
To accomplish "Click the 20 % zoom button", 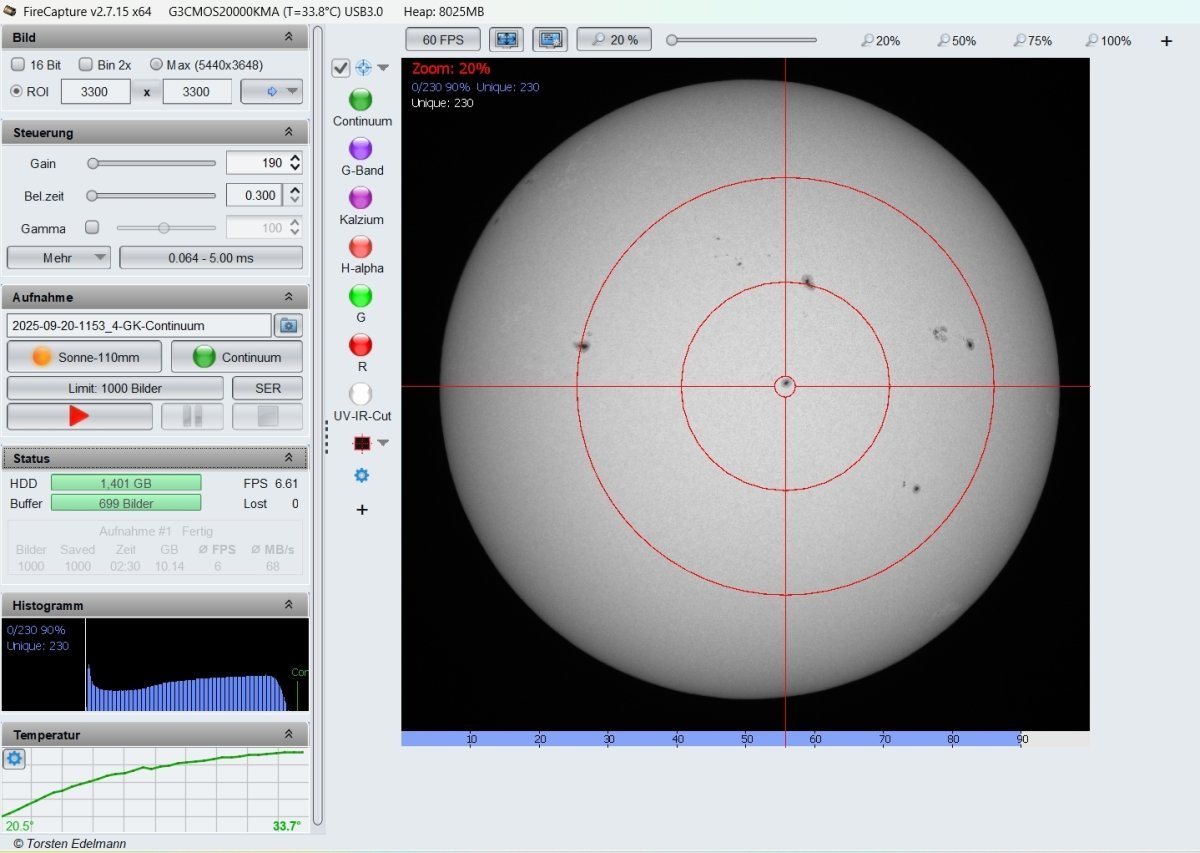I will tap(614, 40).
